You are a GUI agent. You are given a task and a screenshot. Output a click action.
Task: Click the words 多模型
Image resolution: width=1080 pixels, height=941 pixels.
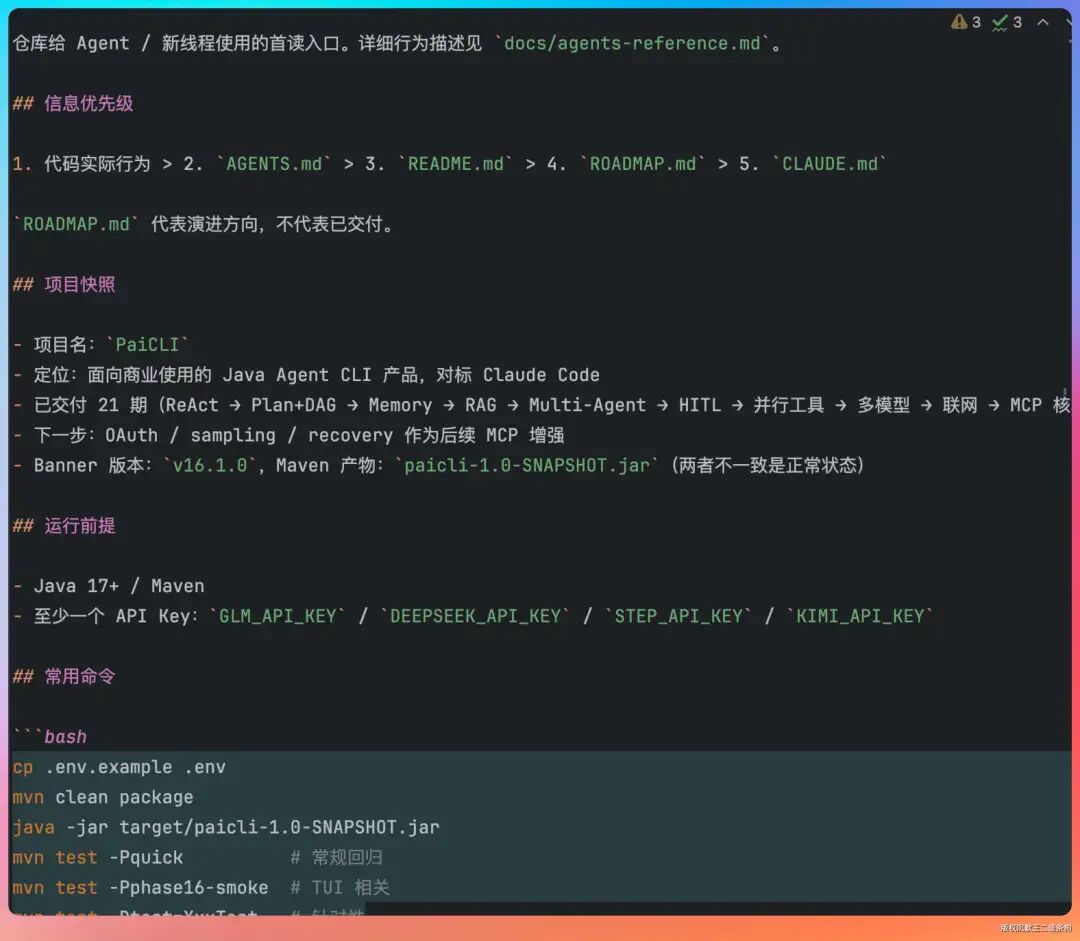click(x=883, y=405)
